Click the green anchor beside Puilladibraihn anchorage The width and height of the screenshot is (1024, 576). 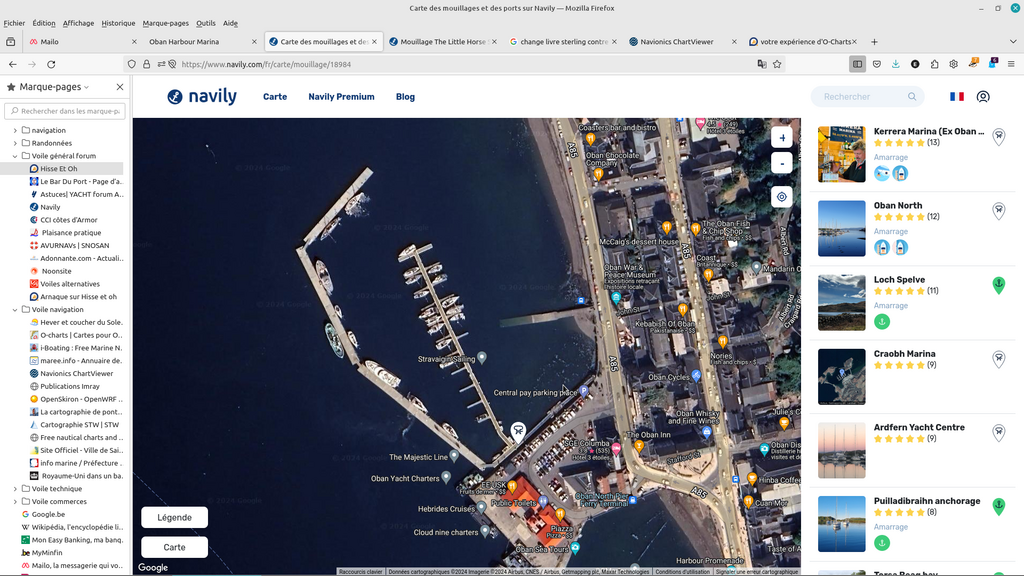(x=999, y=506)
